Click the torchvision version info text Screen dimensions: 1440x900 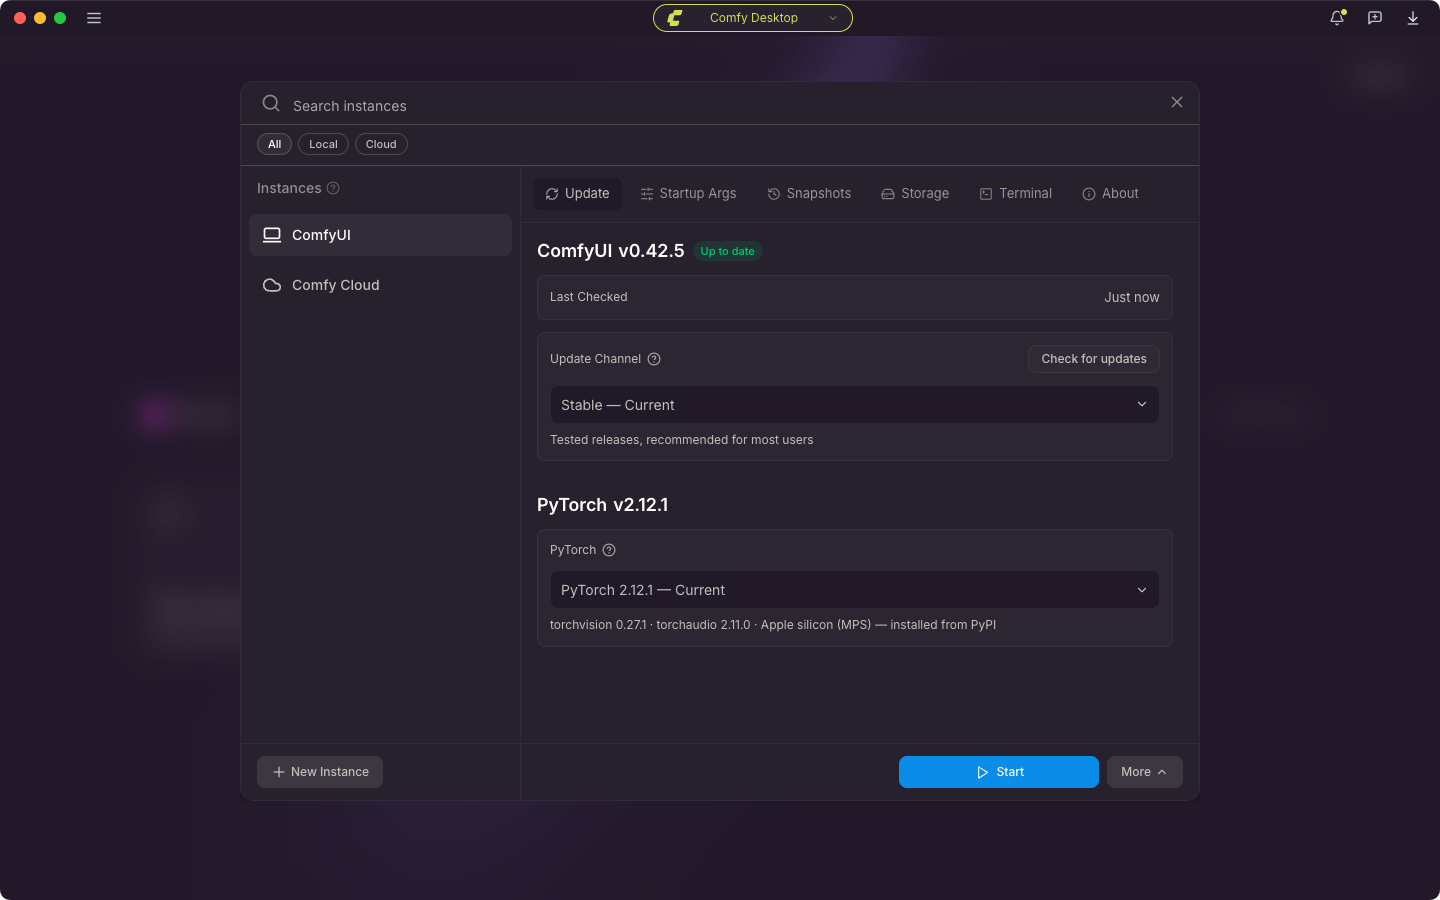coord(773,625)
